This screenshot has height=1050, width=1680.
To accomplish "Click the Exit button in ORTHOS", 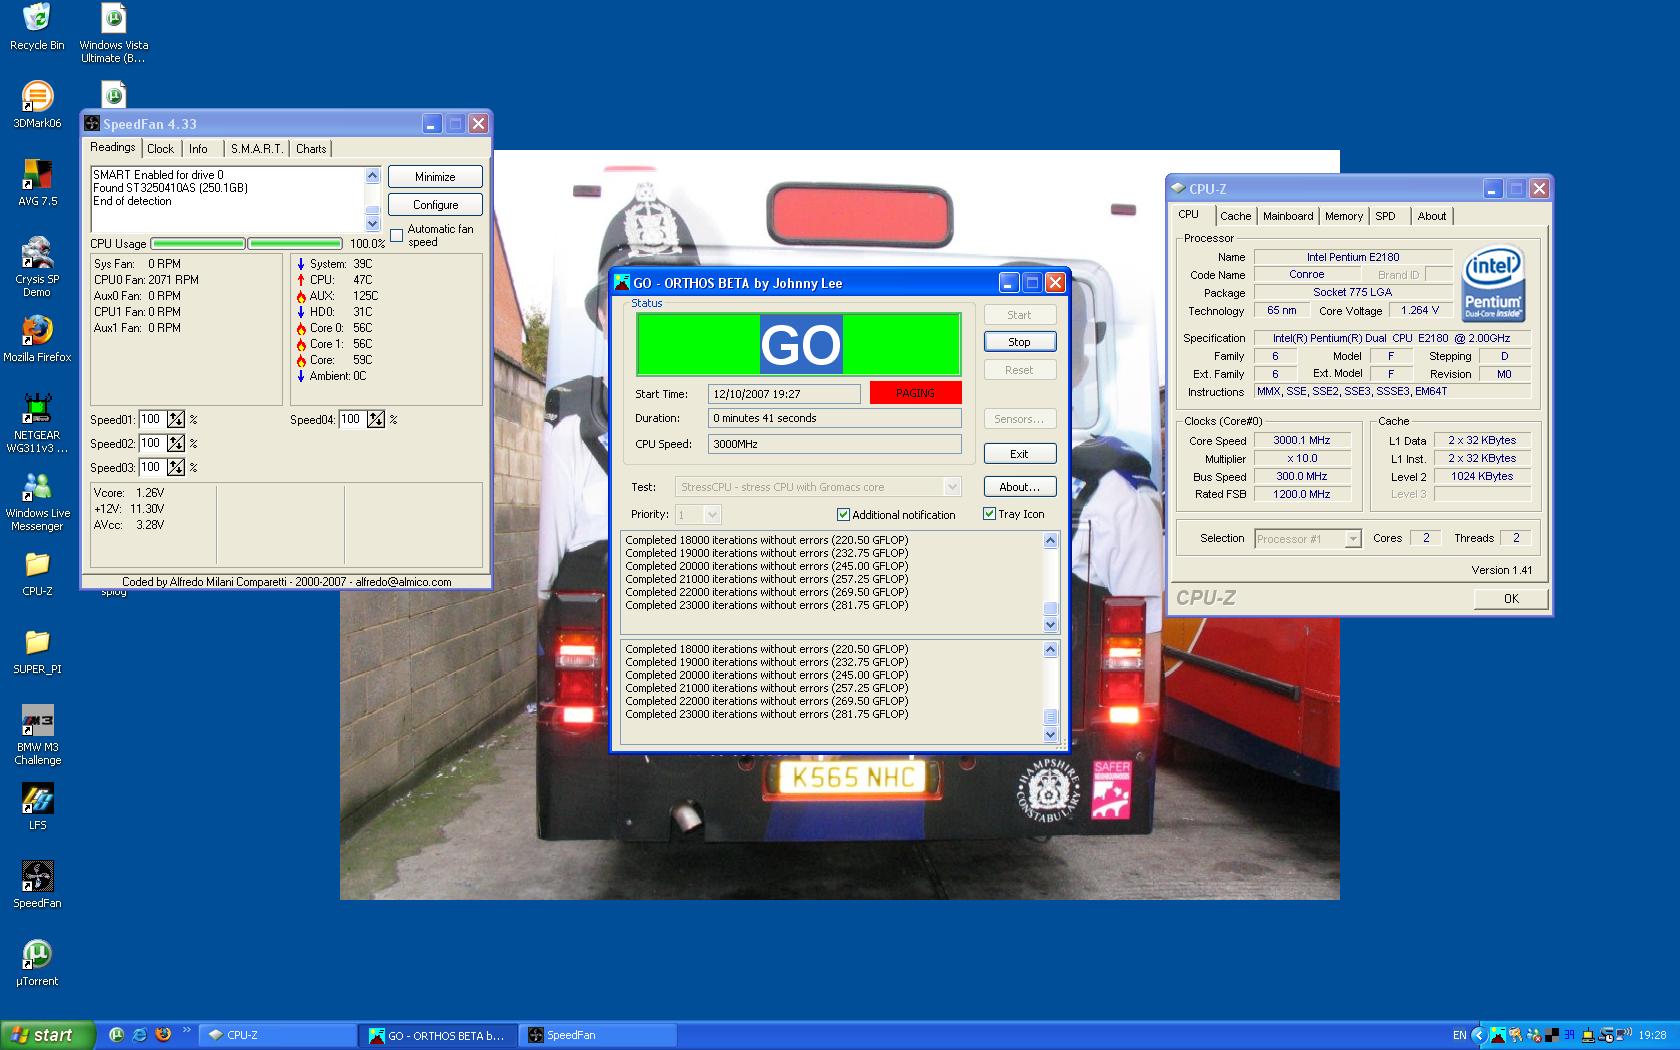I will (1019, 454).
